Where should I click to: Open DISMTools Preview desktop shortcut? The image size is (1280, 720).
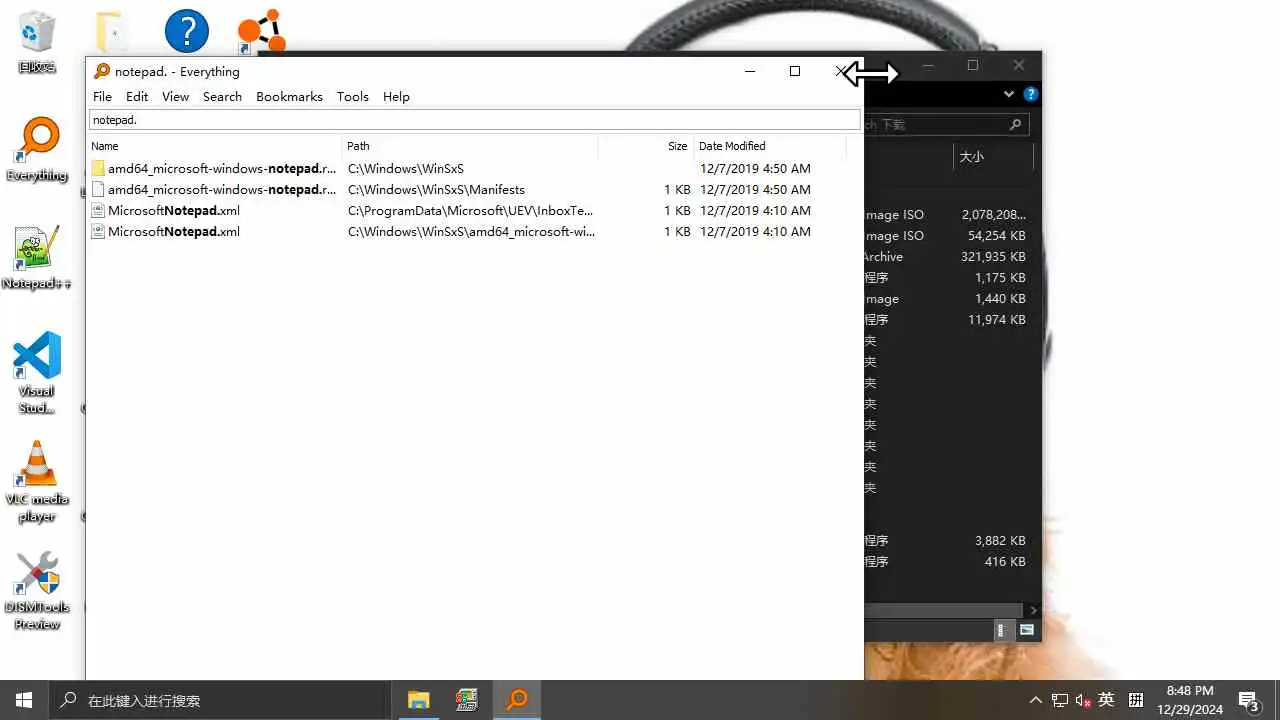pyautogui.click(x=37, y=590)
